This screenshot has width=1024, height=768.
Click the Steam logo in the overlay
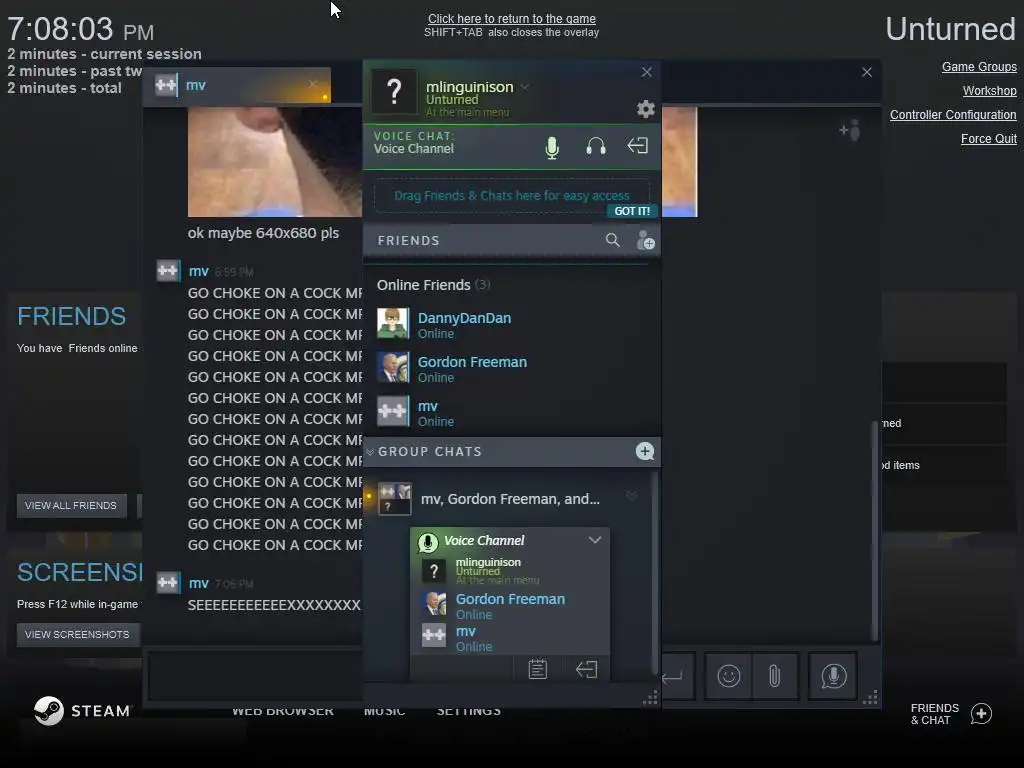[82, 711]
